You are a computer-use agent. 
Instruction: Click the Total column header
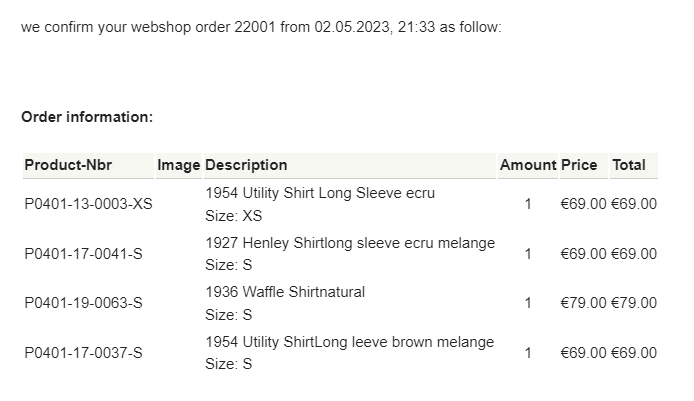tap(628, 165)
